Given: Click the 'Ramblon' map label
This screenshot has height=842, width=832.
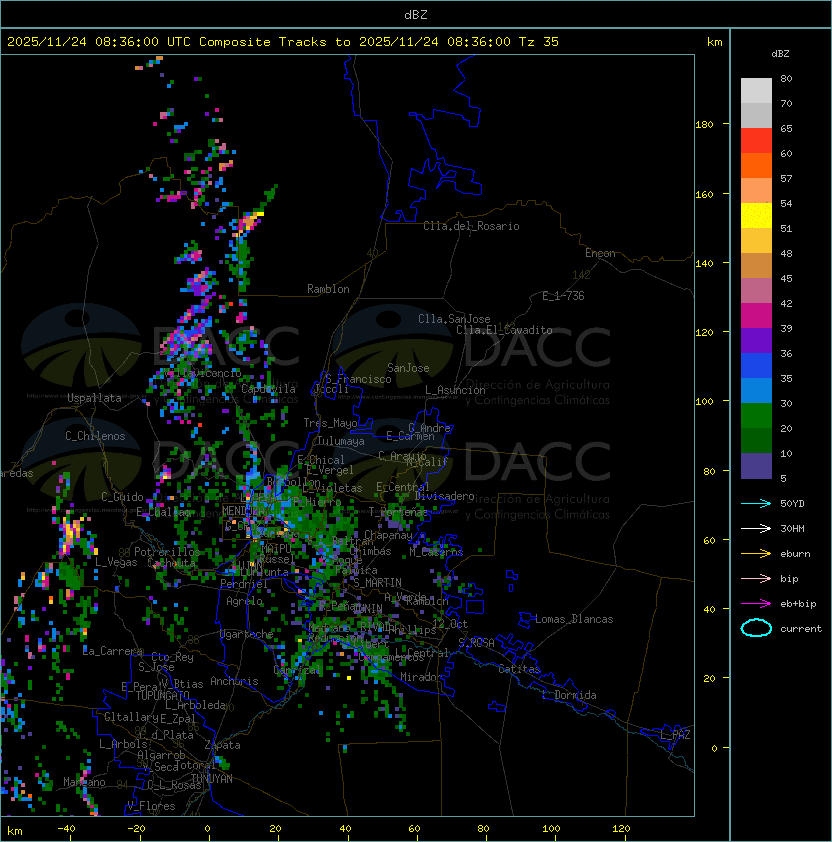Looking at the screenshot, I should click(328, 289).
